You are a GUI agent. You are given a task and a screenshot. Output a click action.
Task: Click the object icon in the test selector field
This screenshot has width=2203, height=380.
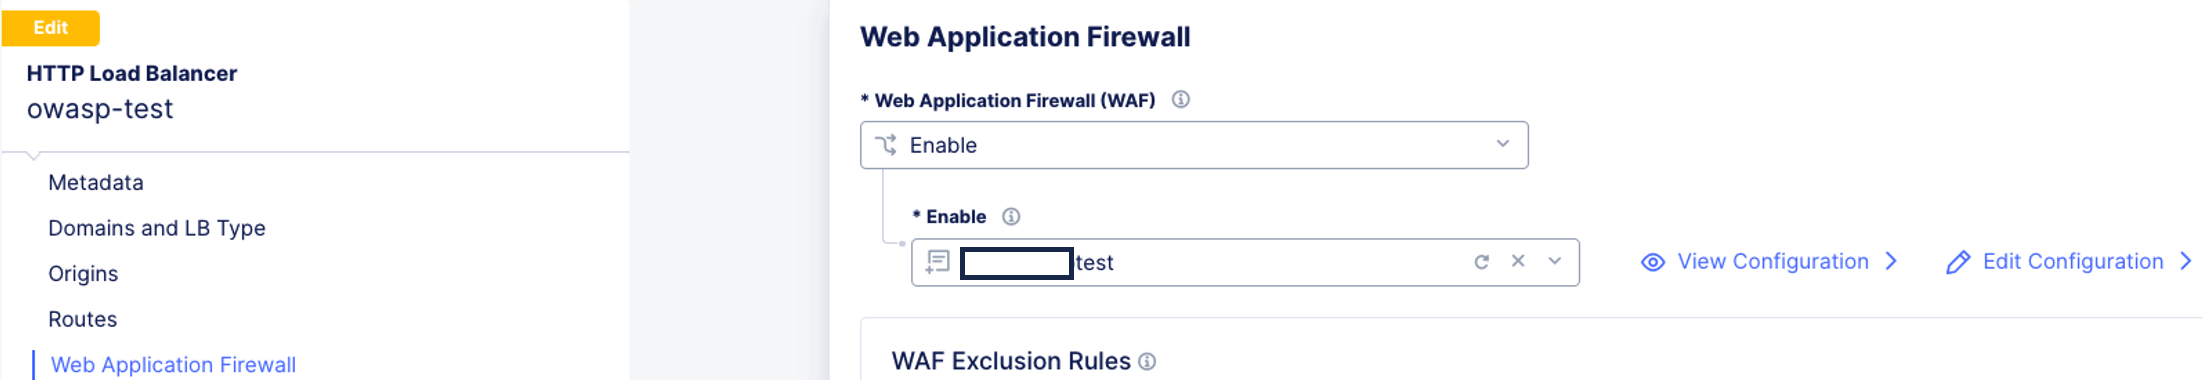click(938, 262)
